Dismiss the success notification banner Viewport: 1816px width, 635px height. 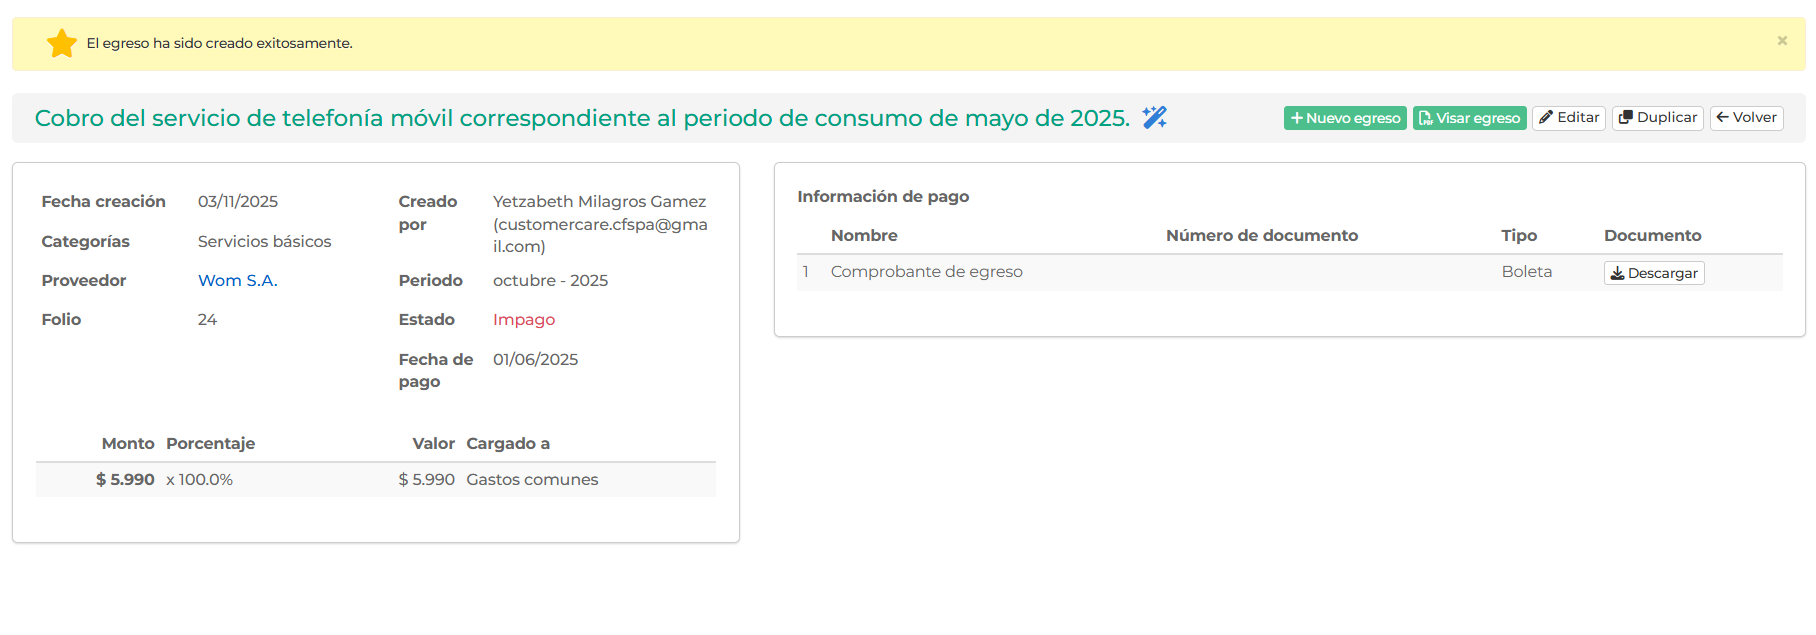click(1781, 41)
